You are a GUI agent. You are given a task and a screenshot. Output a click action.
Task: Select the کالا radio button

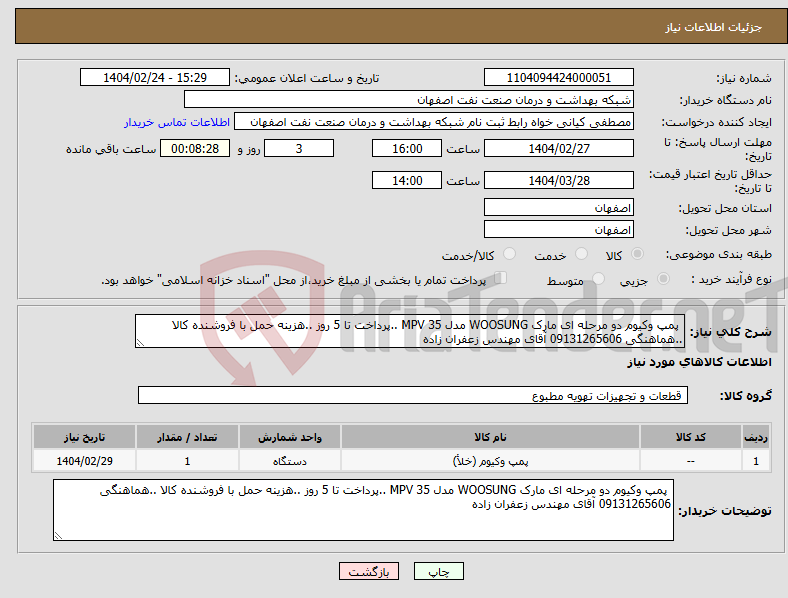coord(637,254)
